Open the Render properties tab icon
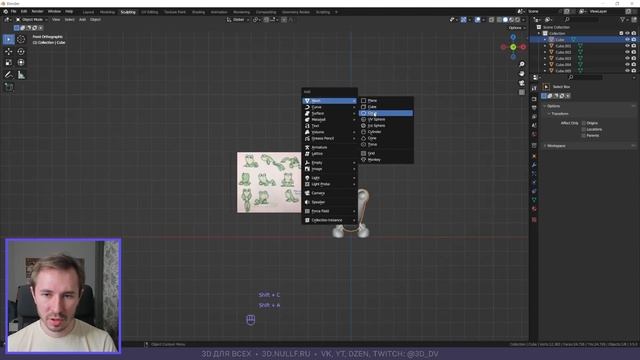 tap(534, 99)
